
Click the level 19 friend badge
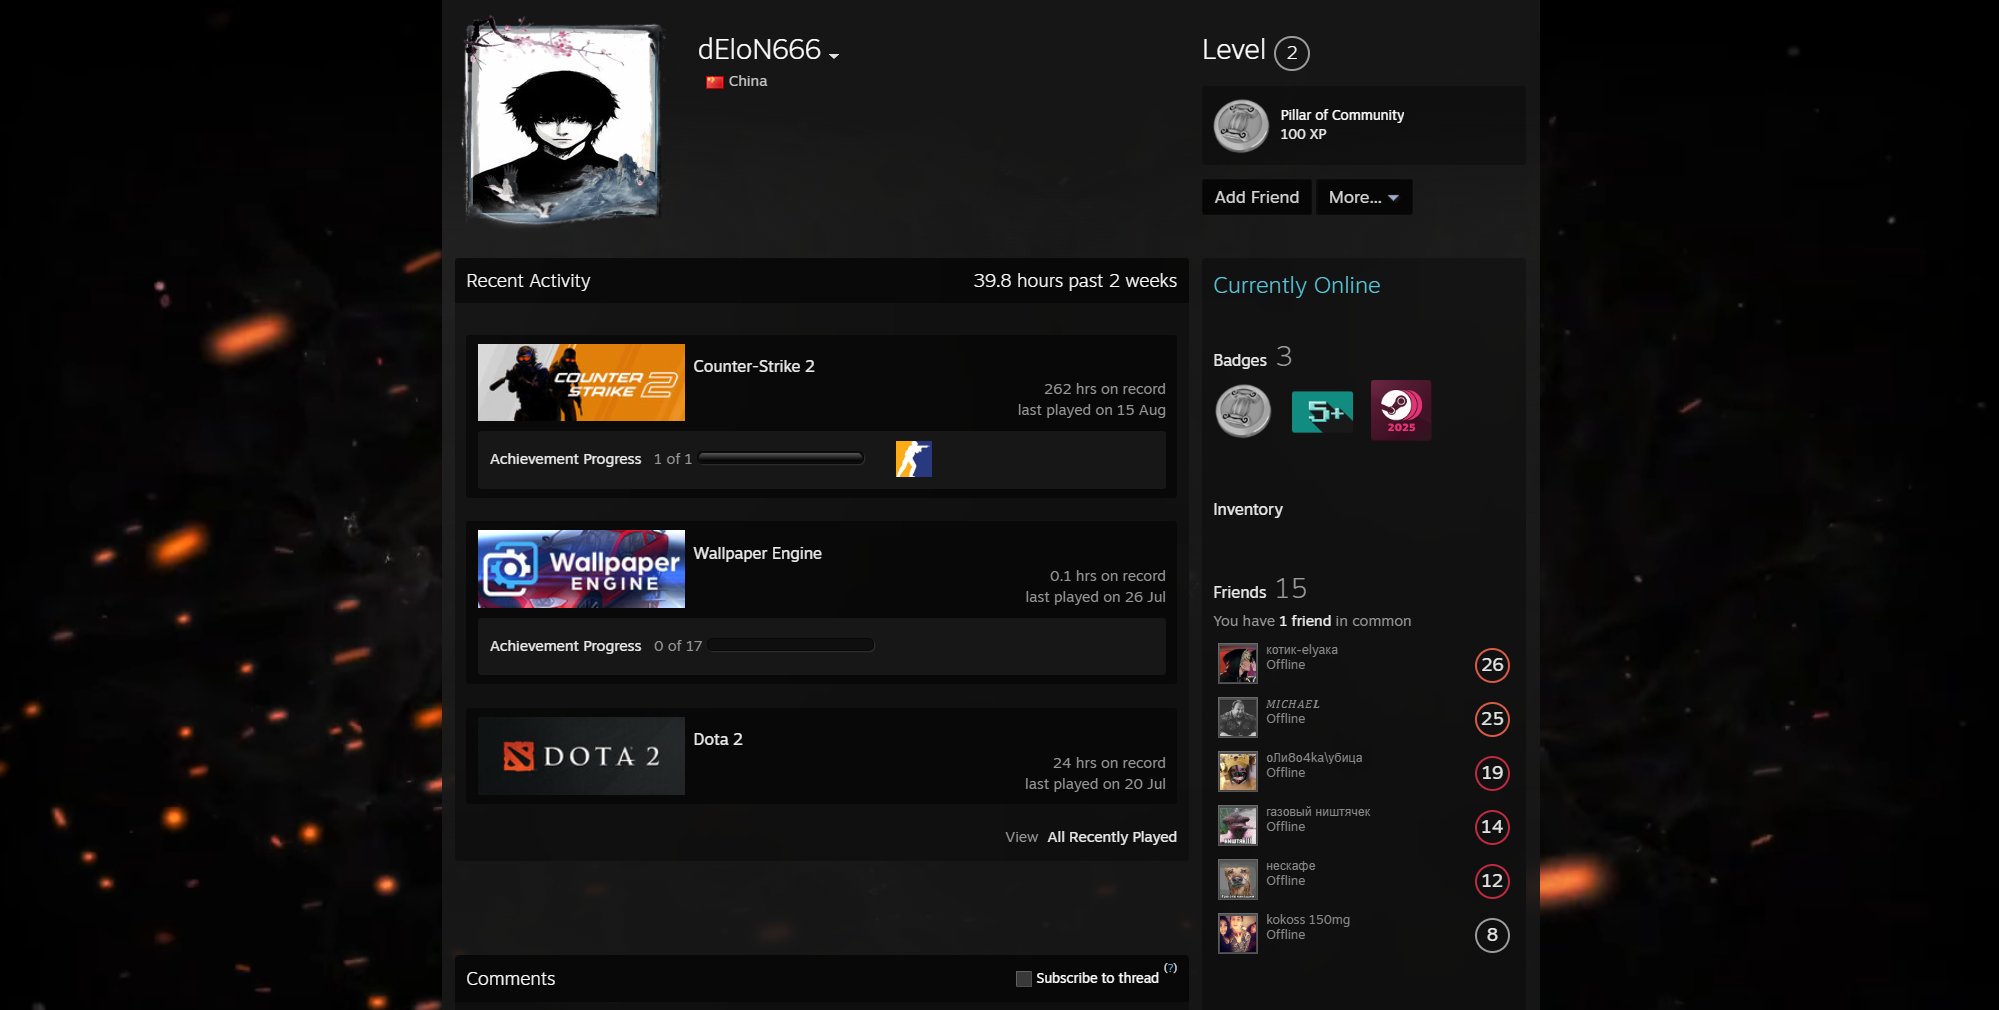pyautogui.click(x=1492, y=773)
